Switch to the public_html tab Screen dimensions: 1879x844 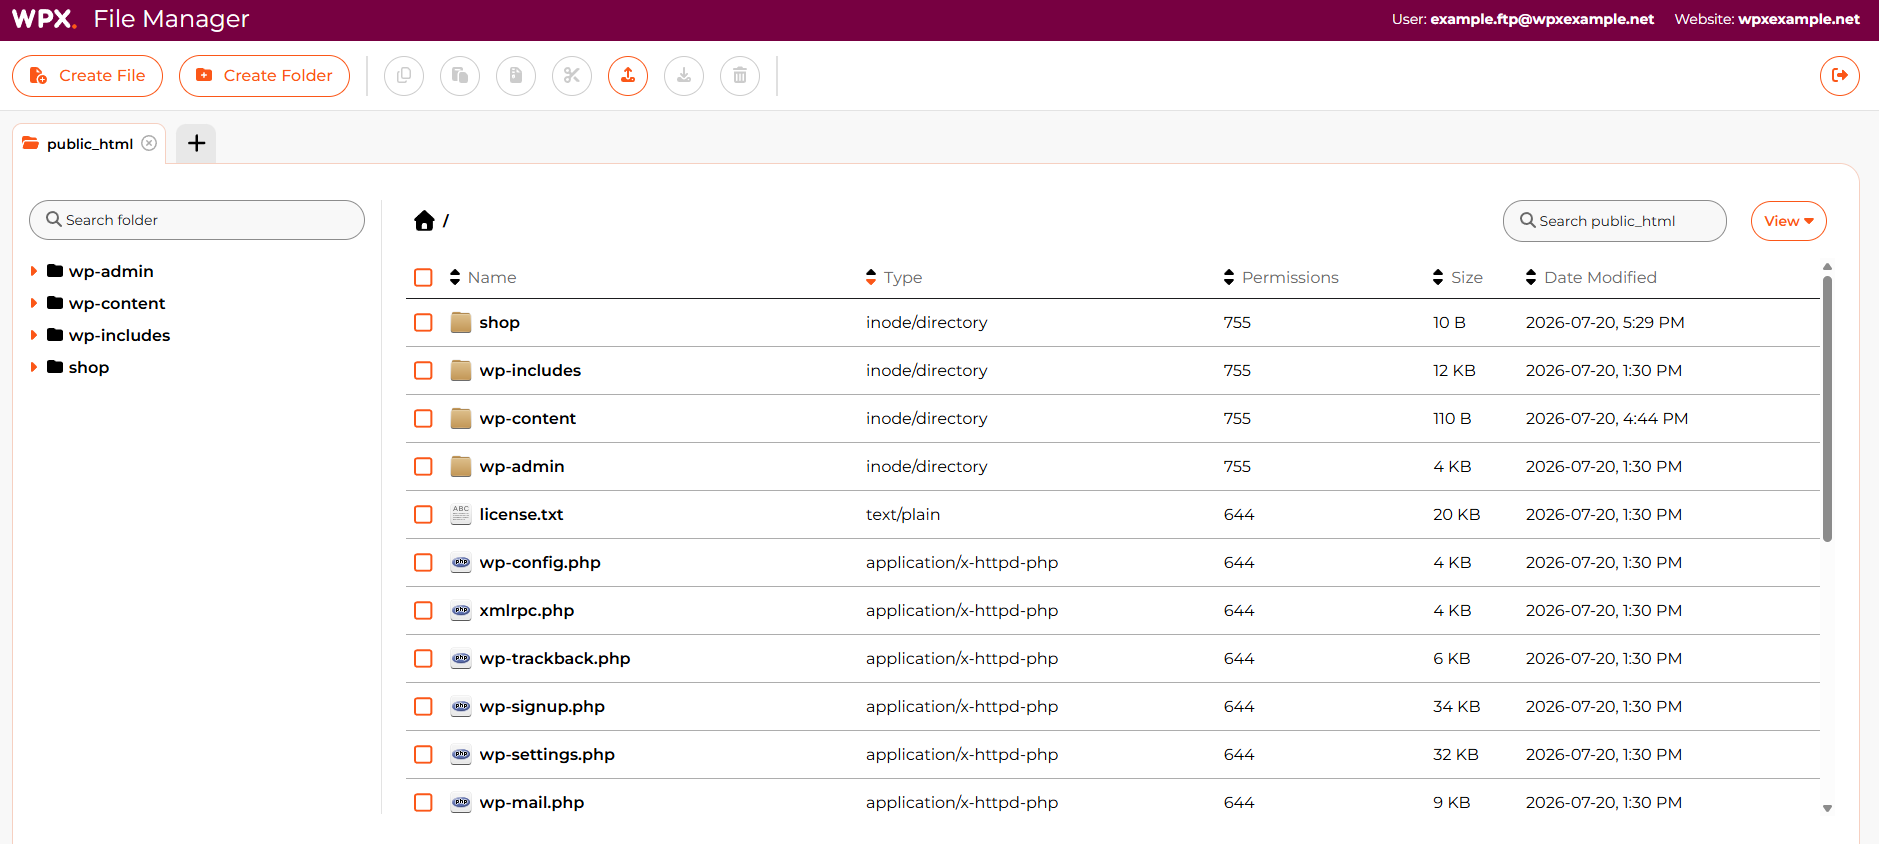(x=89, y=144)
